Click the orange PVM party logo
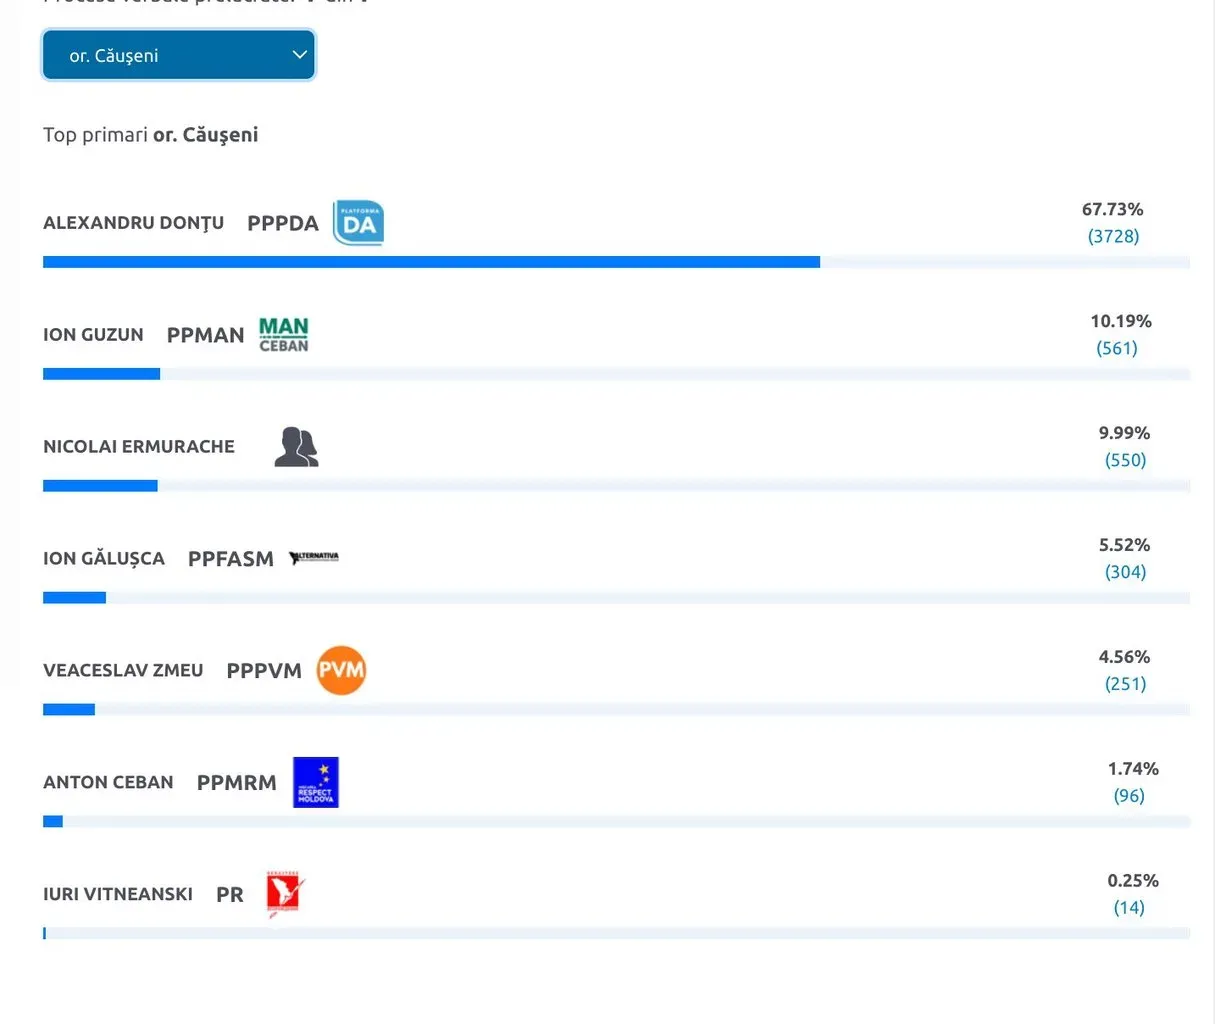Image resolution: width=1215 pixels, height=1024 pixels. click(341, 670)
